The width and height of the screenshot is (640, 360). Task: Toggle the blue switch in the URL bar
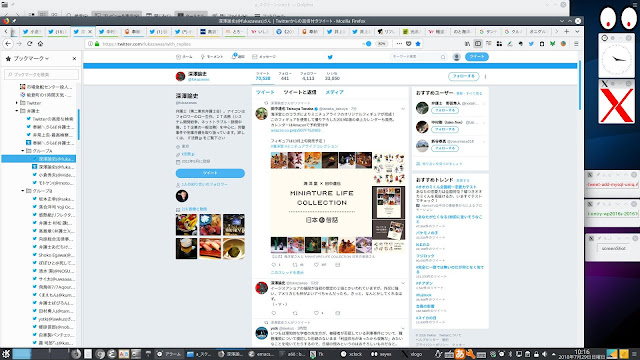click(368, 44)
